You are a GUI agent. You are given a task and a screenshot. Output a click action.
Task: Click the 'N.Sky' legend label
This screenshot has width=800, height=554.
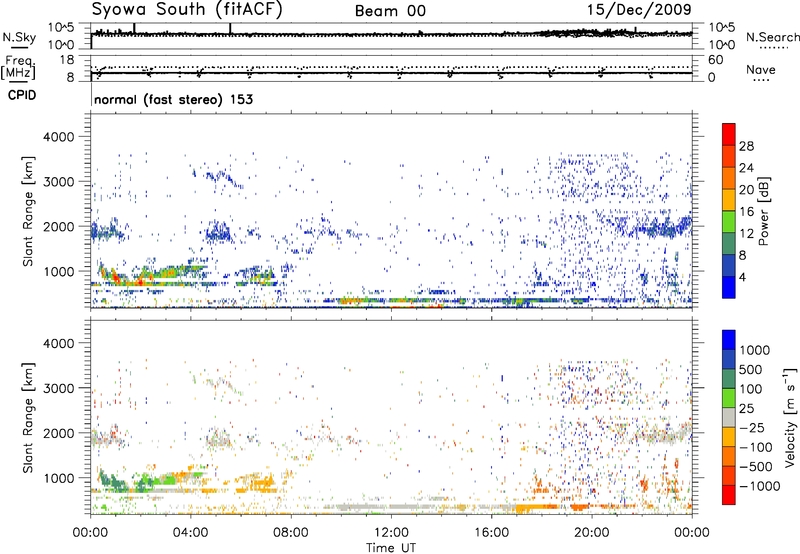point(19,37)
